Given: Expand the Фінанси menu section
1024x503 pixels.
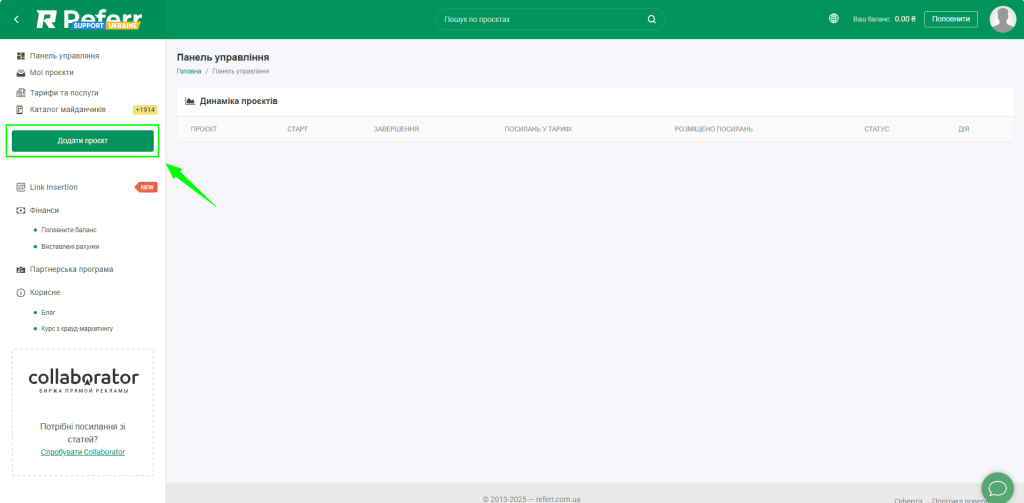Looking at the screenshot, I should [x=44, y=210].
